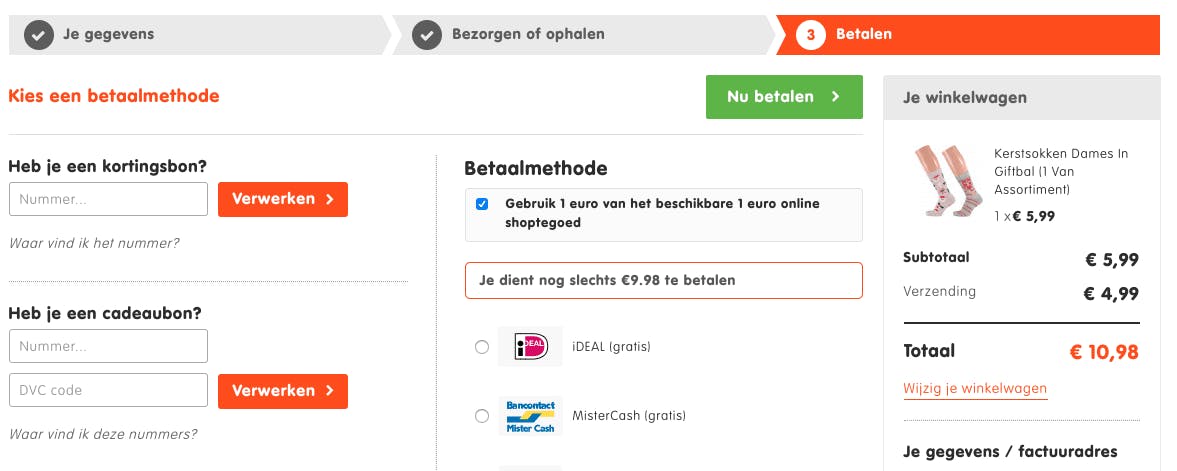Viewport: 1177px width, 471px height.
Task: Select the MisterCash radio button
Action: 482,416
